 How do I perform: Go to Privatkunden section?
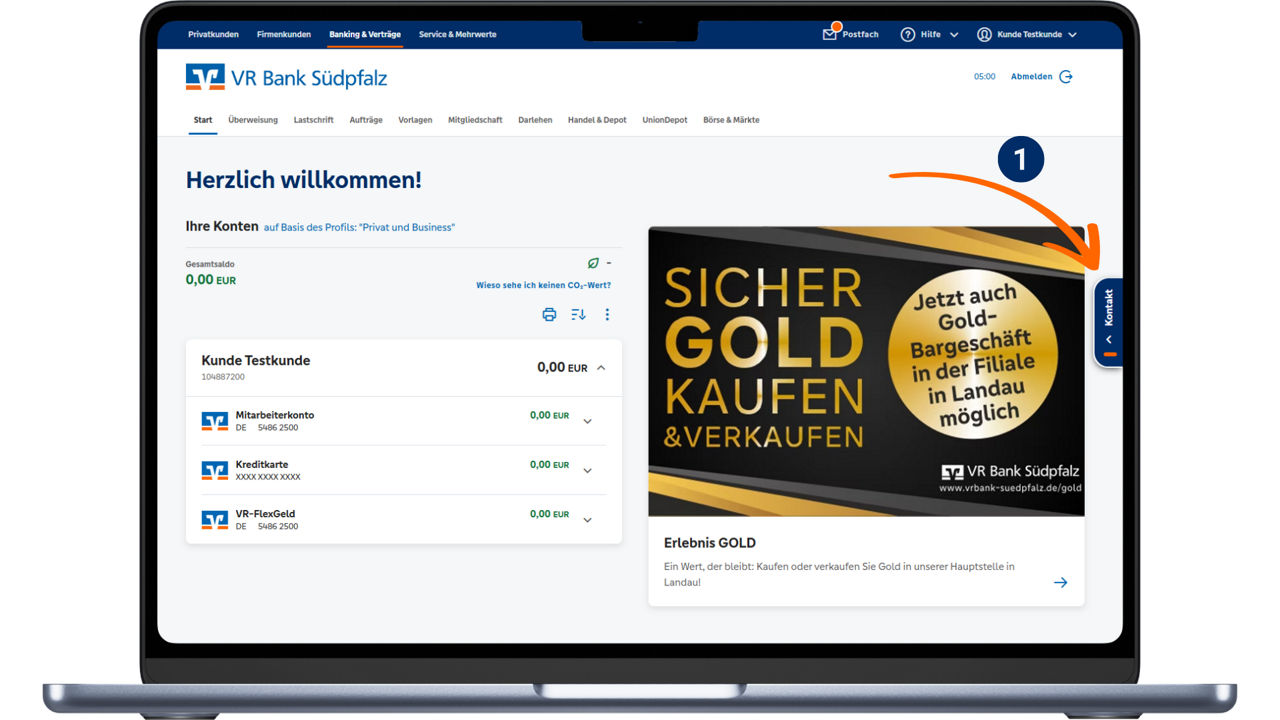pos(213,34)
